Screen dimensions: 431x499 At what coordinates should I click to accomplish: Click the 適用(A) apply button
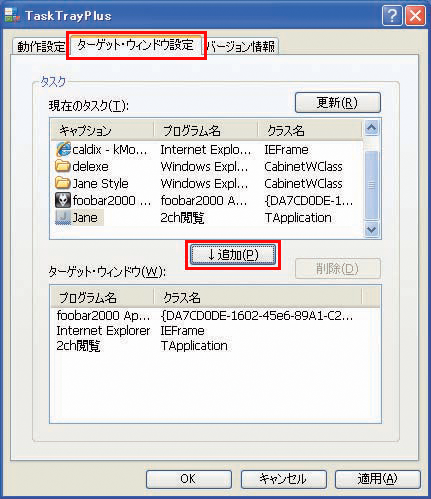tap(377, 479)
